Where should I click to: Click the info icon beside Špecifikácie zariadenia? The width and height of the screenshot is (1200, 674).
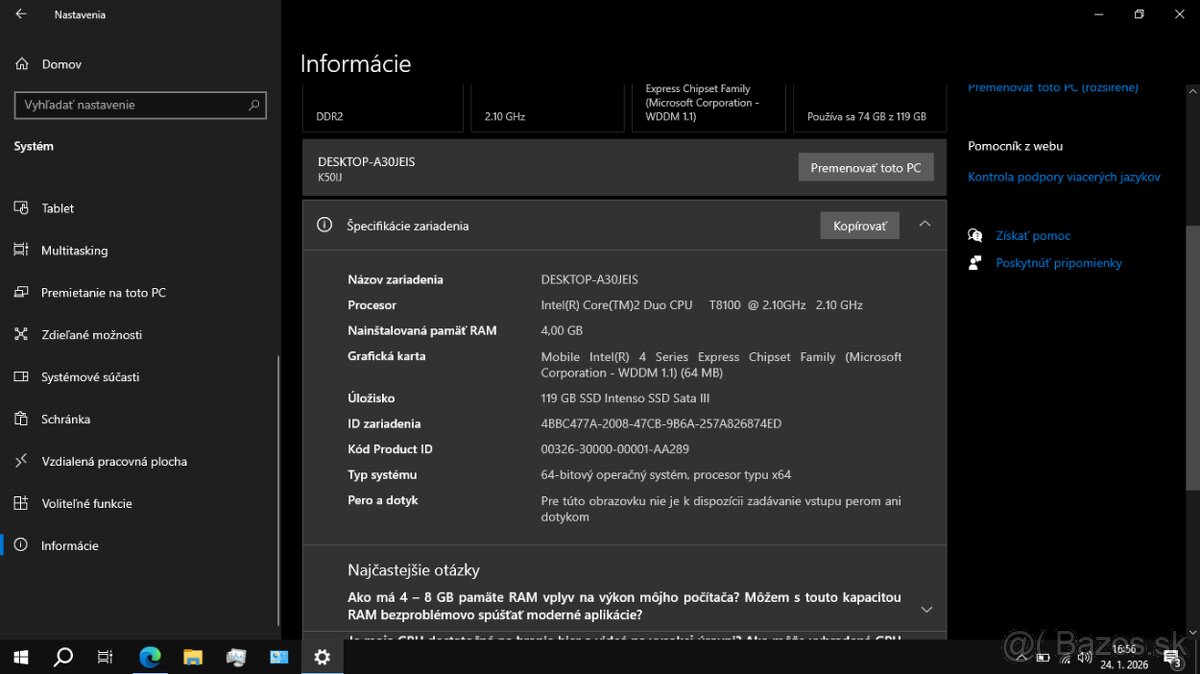[324, 225]
